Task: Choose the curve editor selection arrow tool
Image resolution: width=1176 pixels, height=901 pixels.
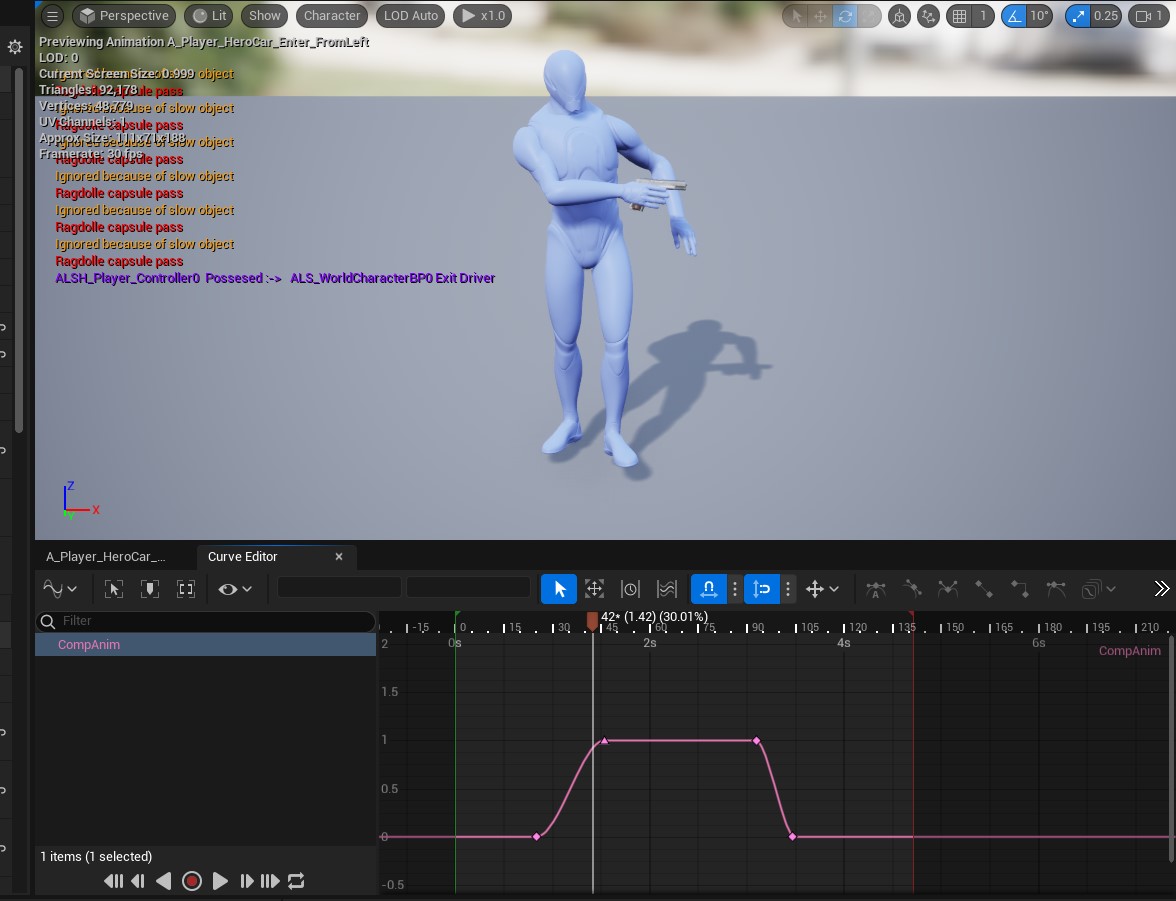Action: [x=559, y=589]
